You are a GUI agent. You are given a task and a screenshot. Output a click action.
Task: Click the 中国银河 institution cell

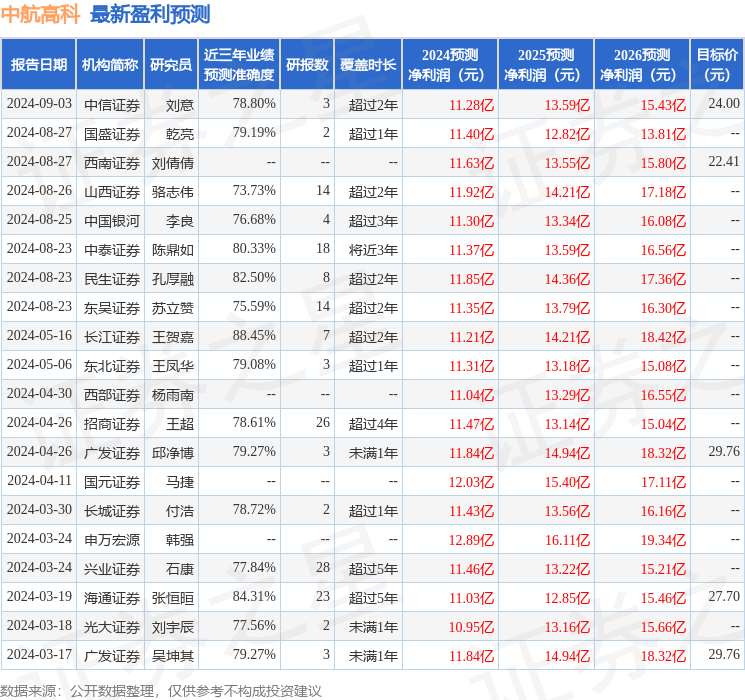tap(112, 221)
